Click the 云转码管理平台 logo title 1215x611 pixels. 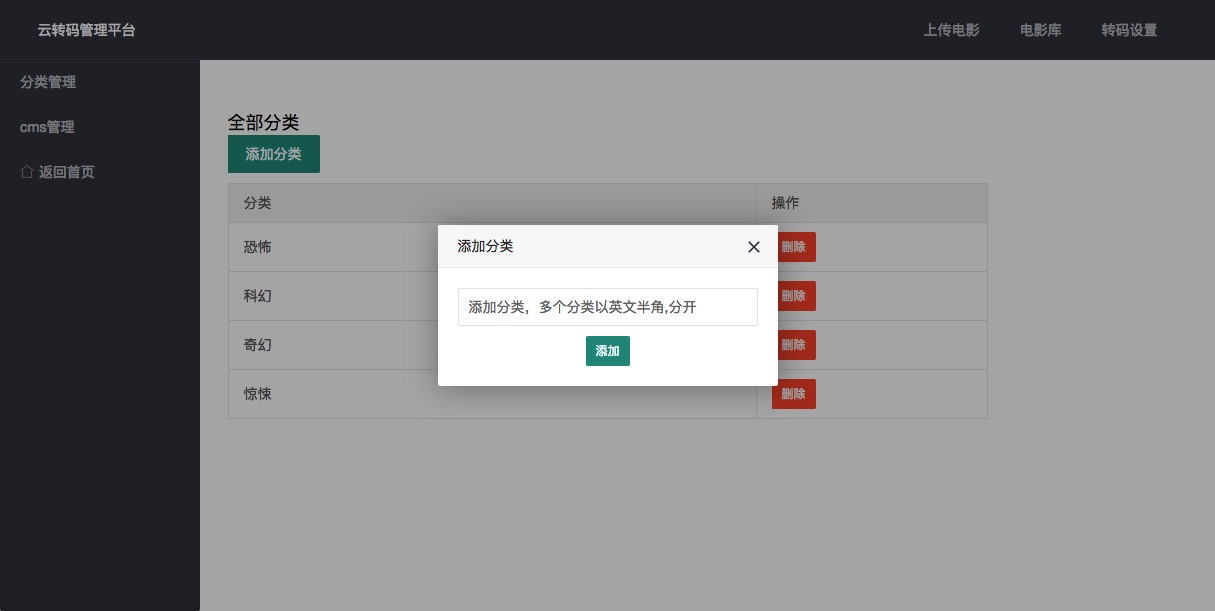click(x=87, y=30)
